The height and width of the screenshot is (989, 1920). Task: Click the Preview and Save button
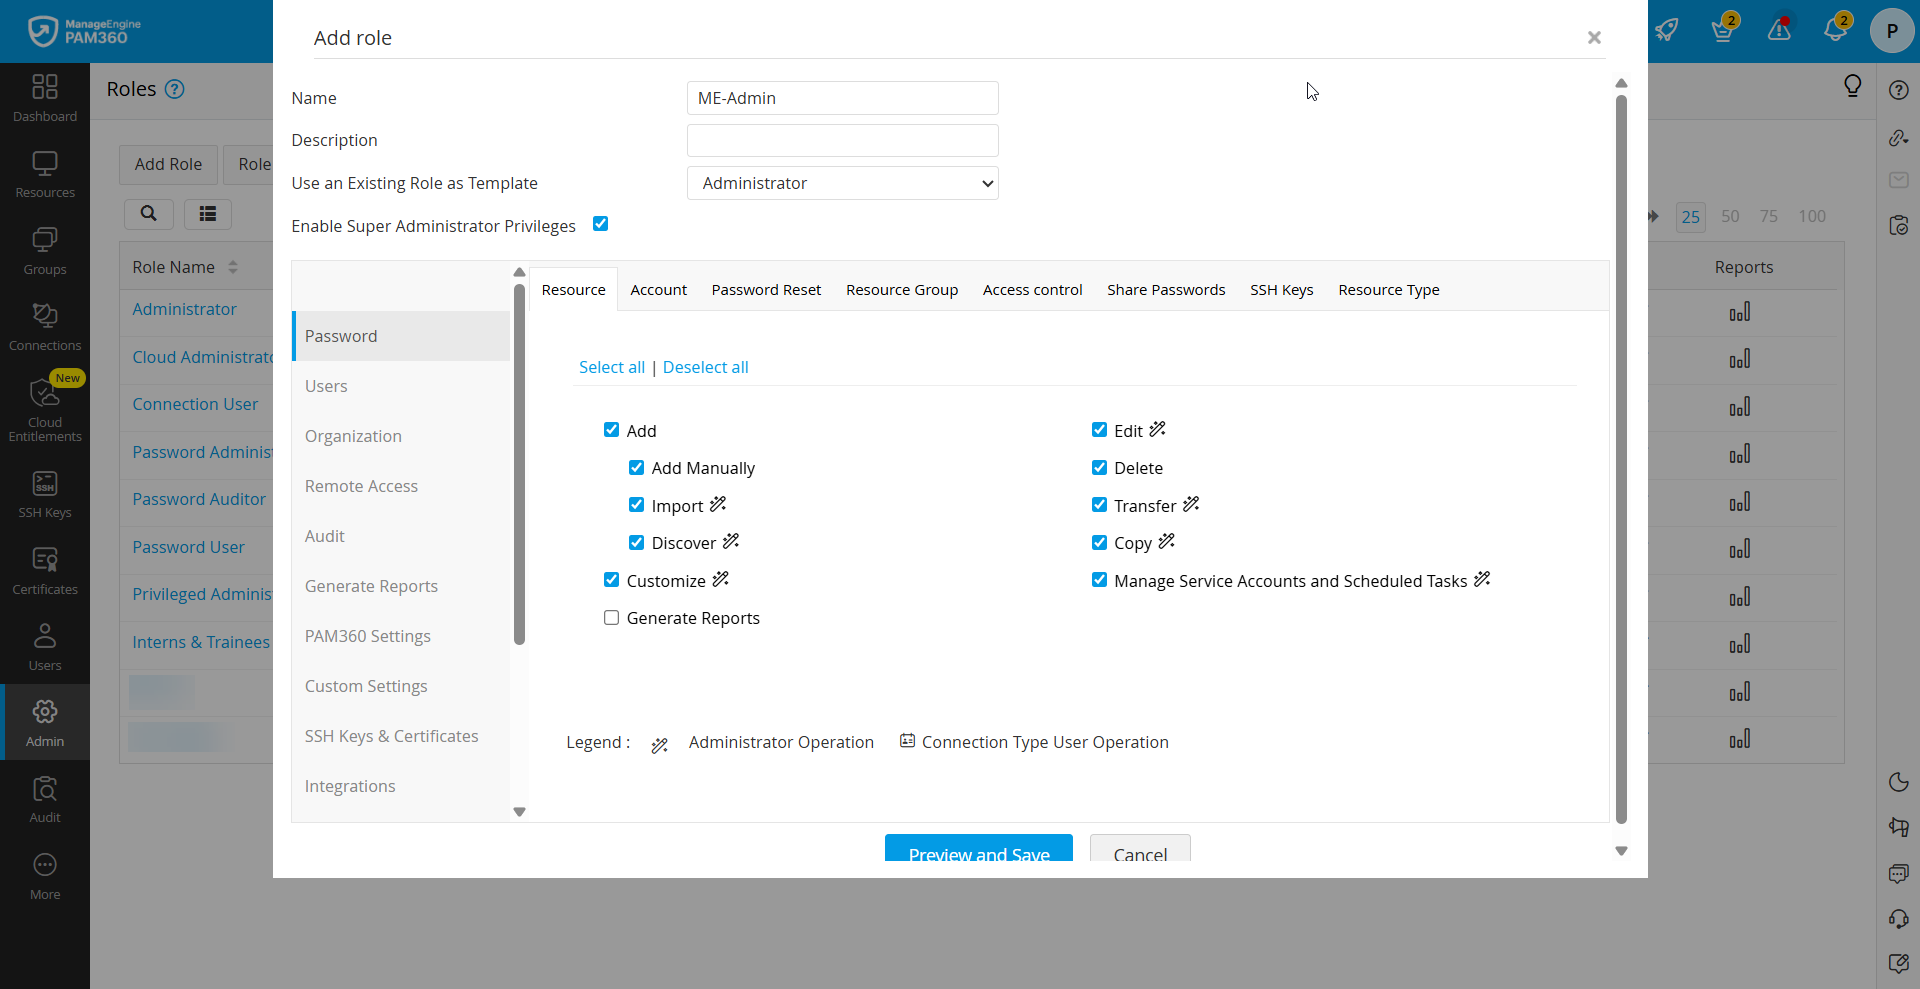978,850
